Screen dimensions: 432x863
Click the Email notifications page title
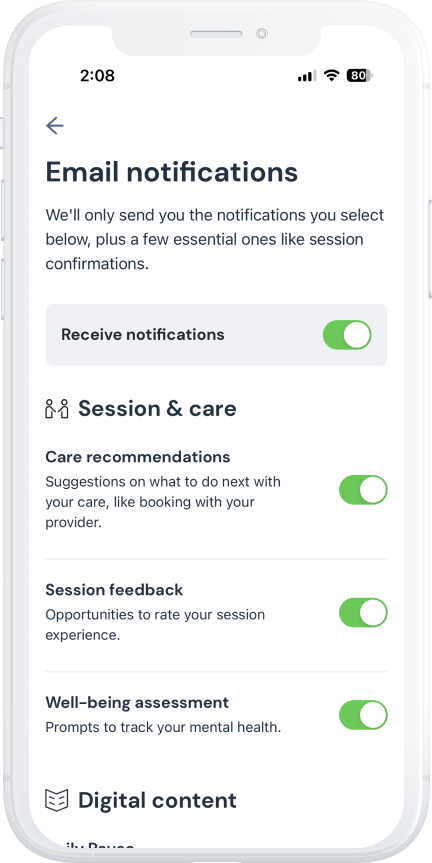[x=172, y=172]
